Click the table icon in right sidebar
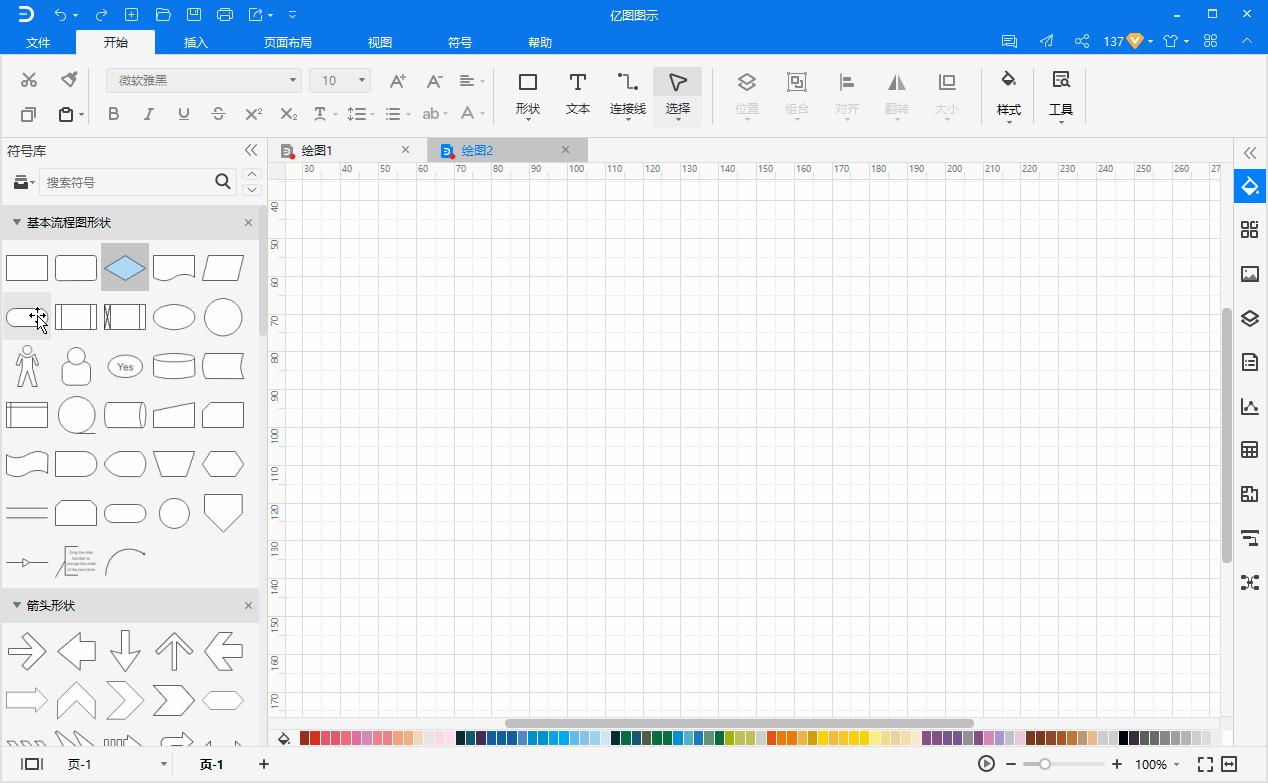 [x=1249, y=450]
